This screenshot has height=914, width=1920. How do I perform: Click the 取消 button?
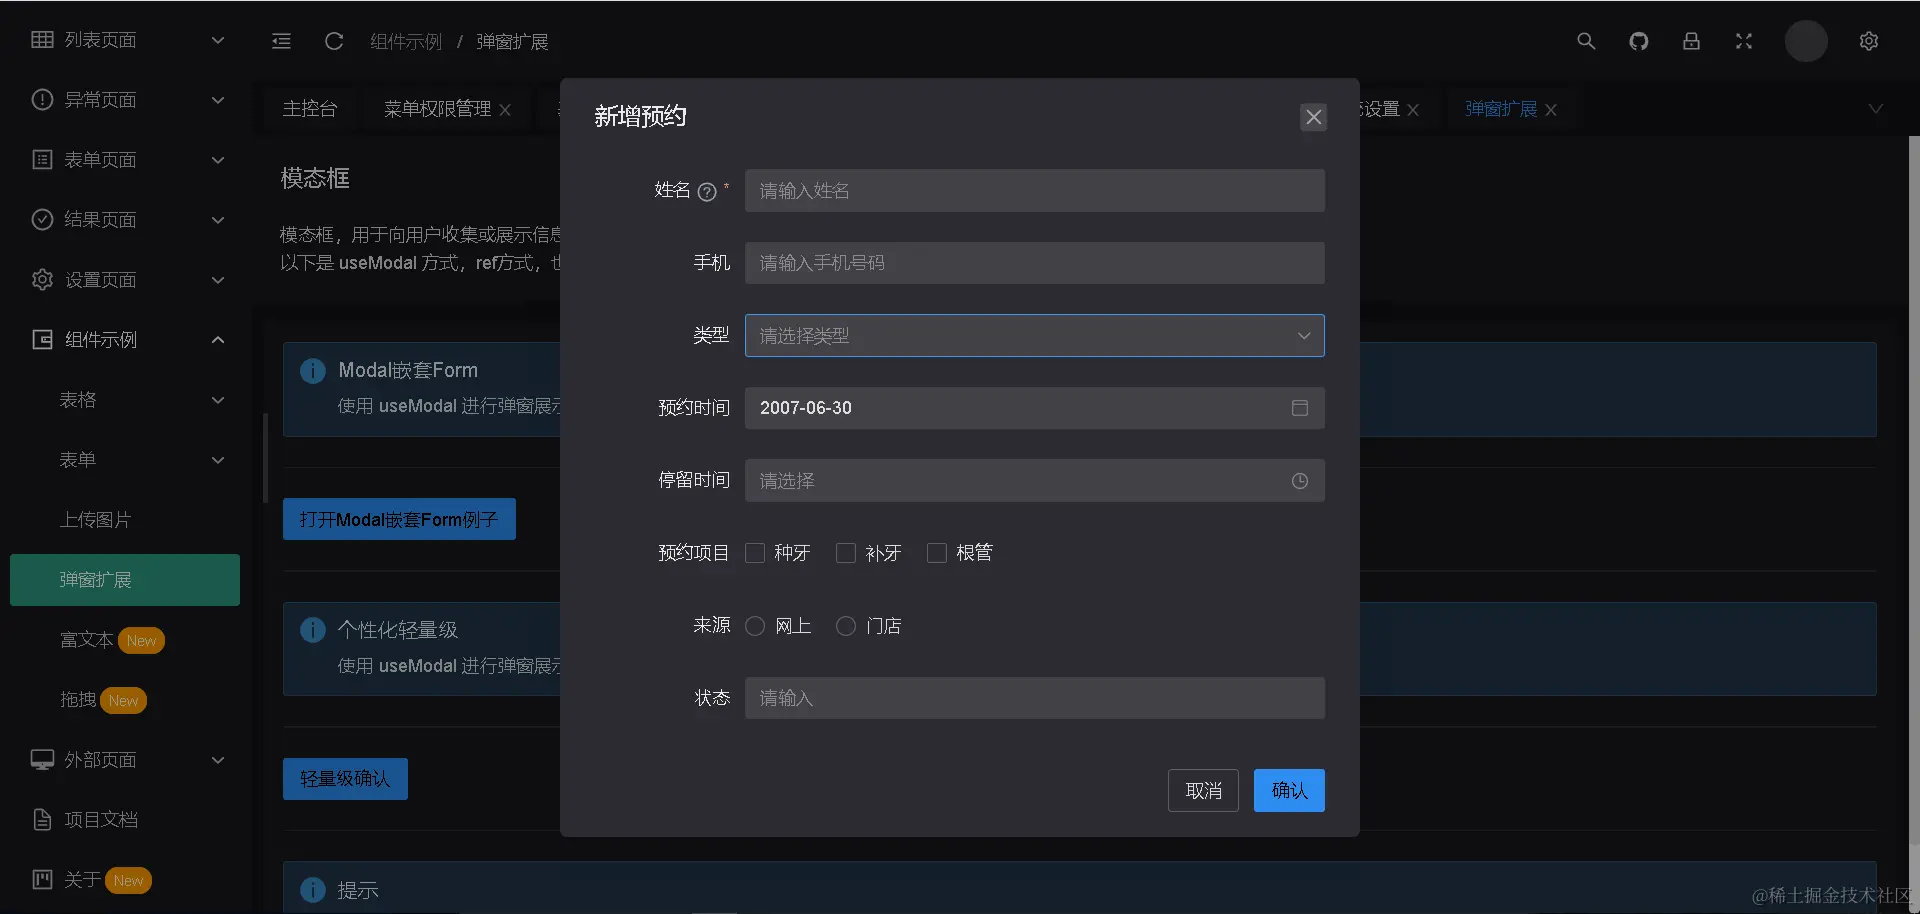[1203, 791]
